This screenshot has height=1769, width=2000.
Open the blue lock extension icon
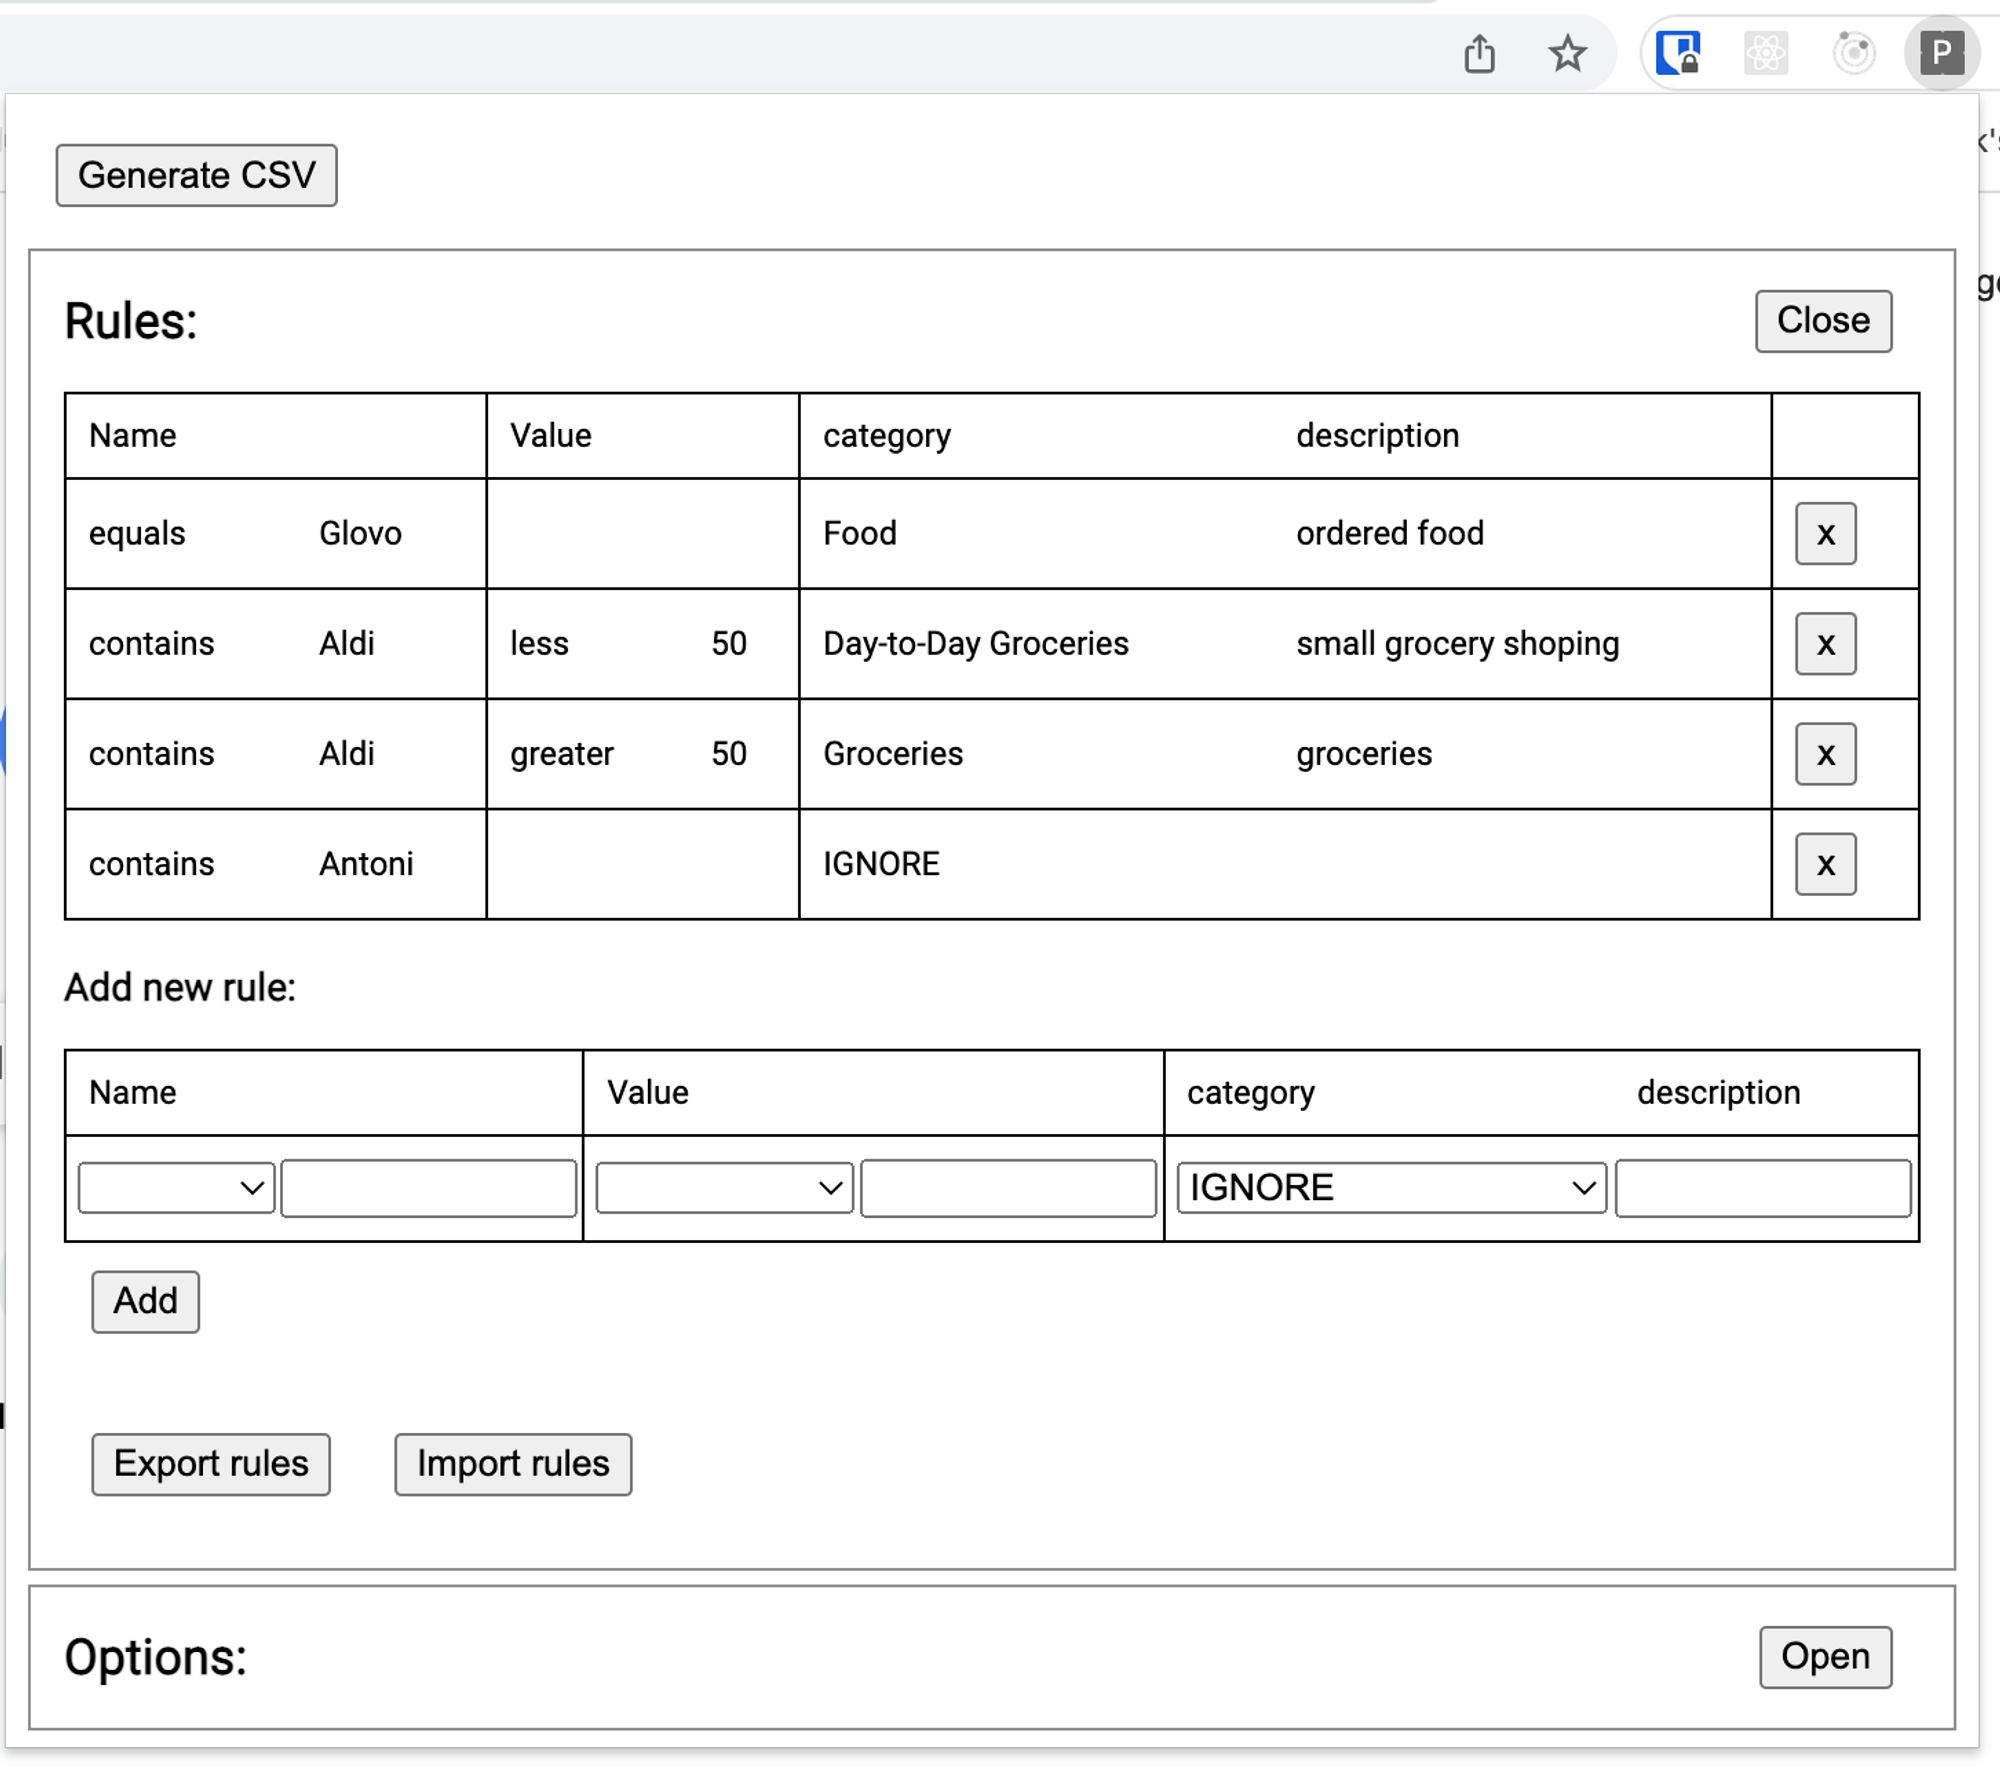pos(1678,54)
